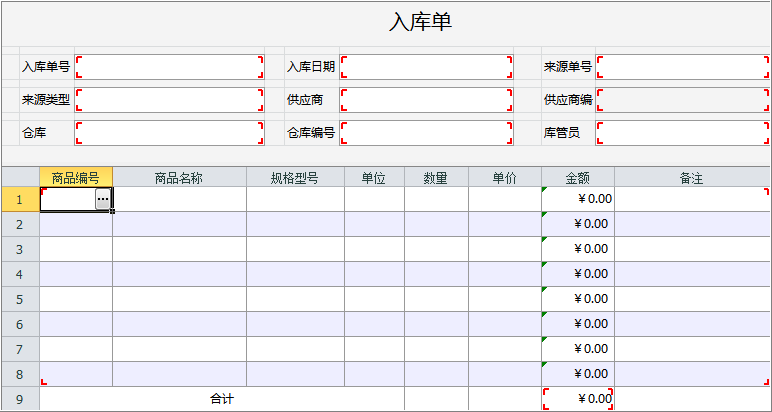Image resolution: width=772 pixels, height=412 pixels.
Task: Click the 规格型号 cell in row 1
Action: [295, 199]
